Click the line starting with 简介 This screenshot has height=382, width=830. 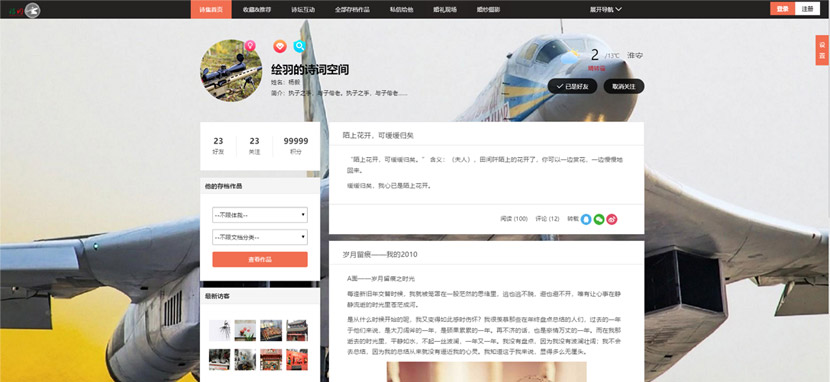pos(339,93)
